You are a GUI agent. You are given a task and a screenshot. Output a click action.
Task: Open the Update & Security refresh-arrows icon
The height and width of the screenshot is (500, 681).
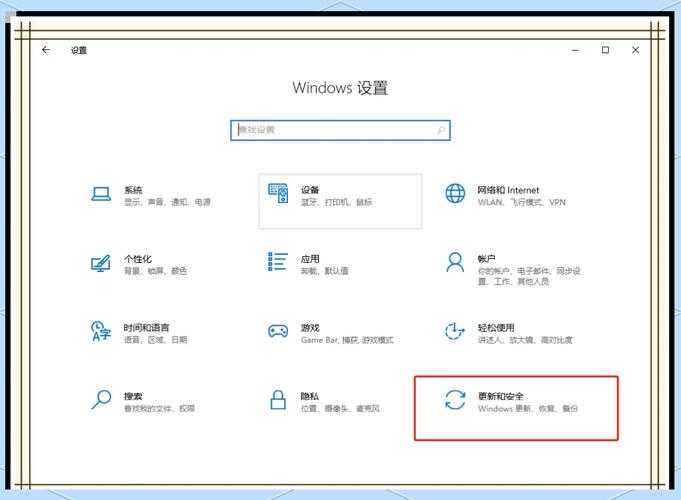tap(455, 400)
